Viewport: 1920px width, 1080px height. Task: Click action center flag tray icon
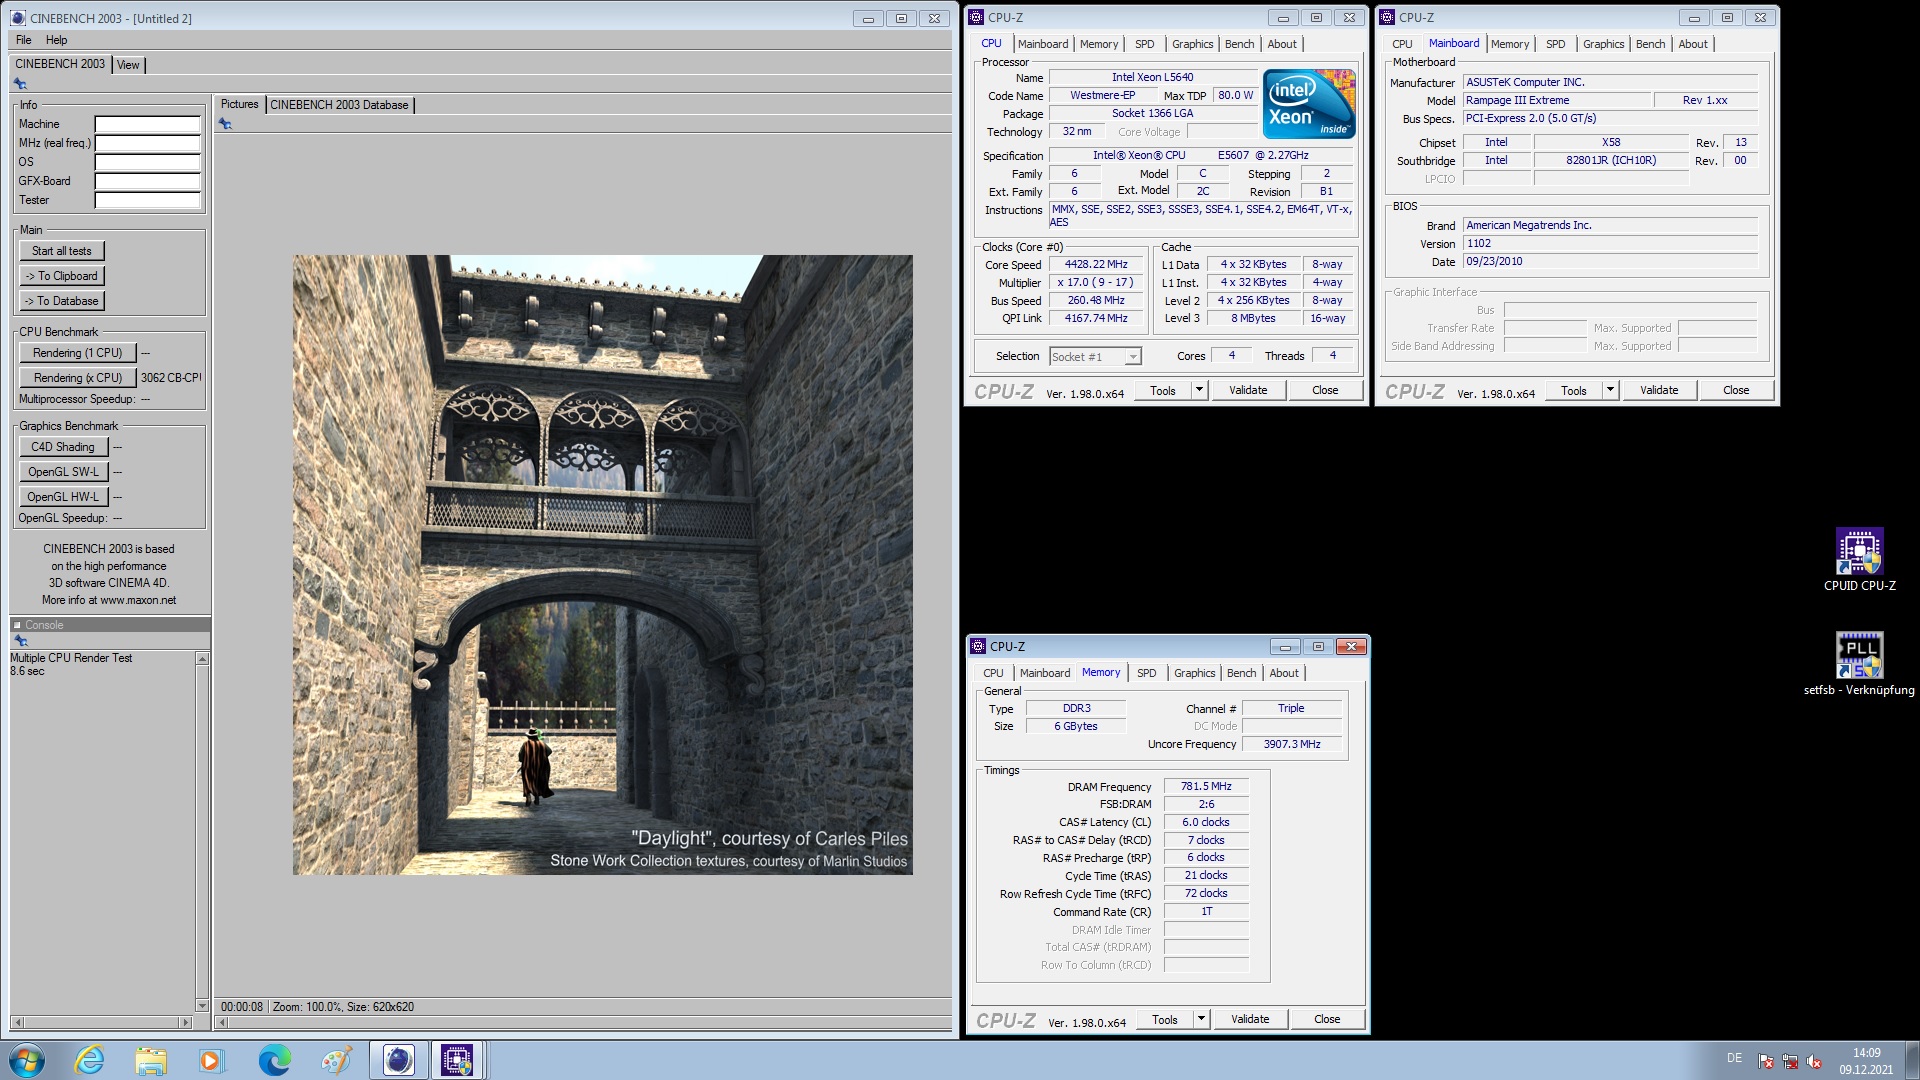pyautogui.click(x=1766, y=1061)
